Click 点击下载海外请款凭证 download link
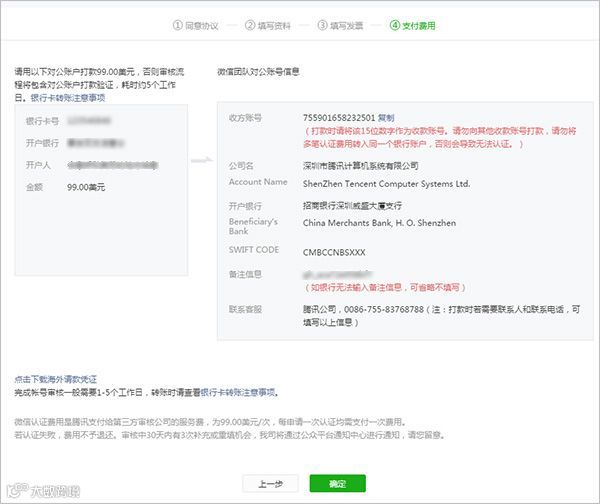This screenshot has height=504, width=600. (55, 379)
